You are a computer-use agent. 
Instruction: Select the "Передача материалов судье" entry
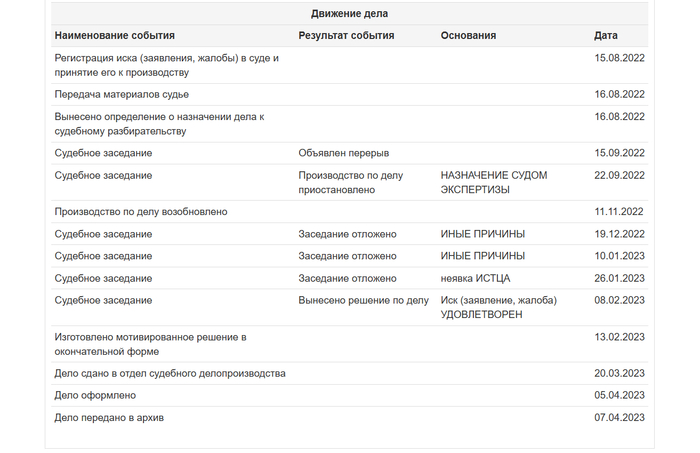tap(121, 94)
